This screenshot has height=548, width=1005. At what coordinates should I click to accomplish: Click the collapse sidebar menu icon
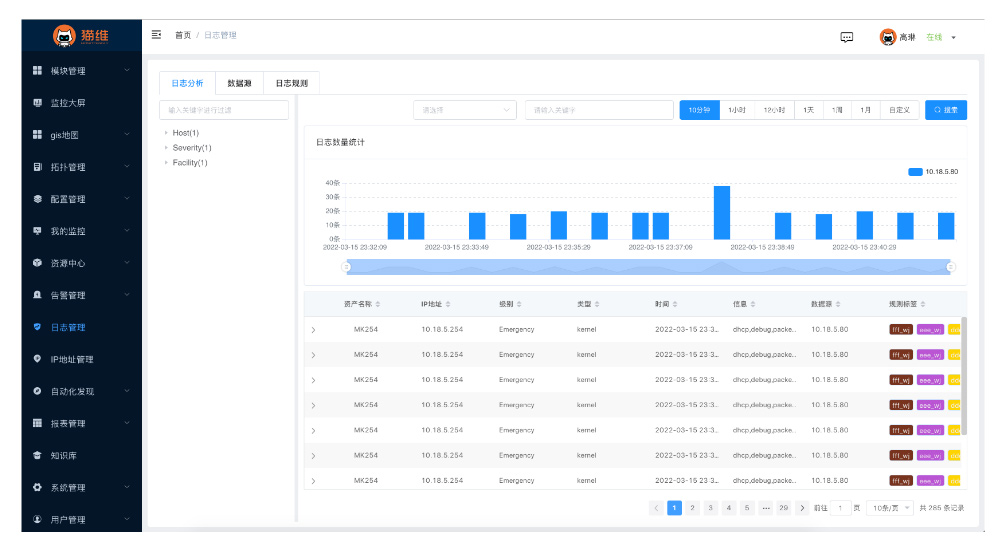[x=156, y=35]
